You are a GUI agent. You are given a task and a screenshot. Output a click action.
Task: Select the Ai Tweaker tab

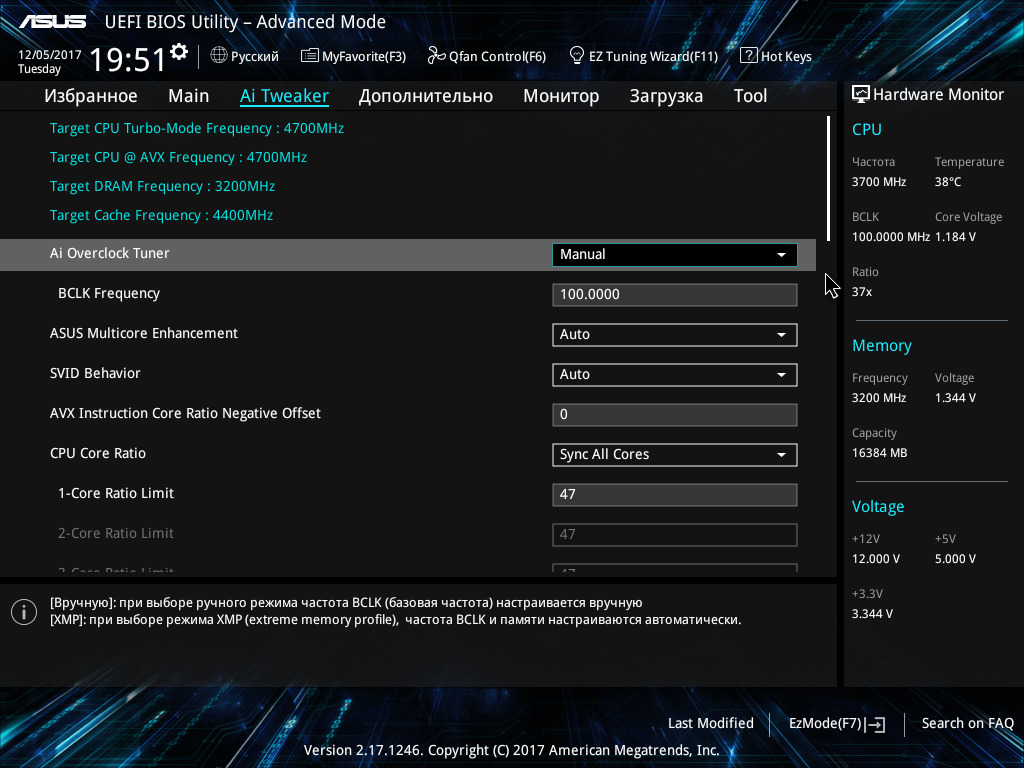284,96
